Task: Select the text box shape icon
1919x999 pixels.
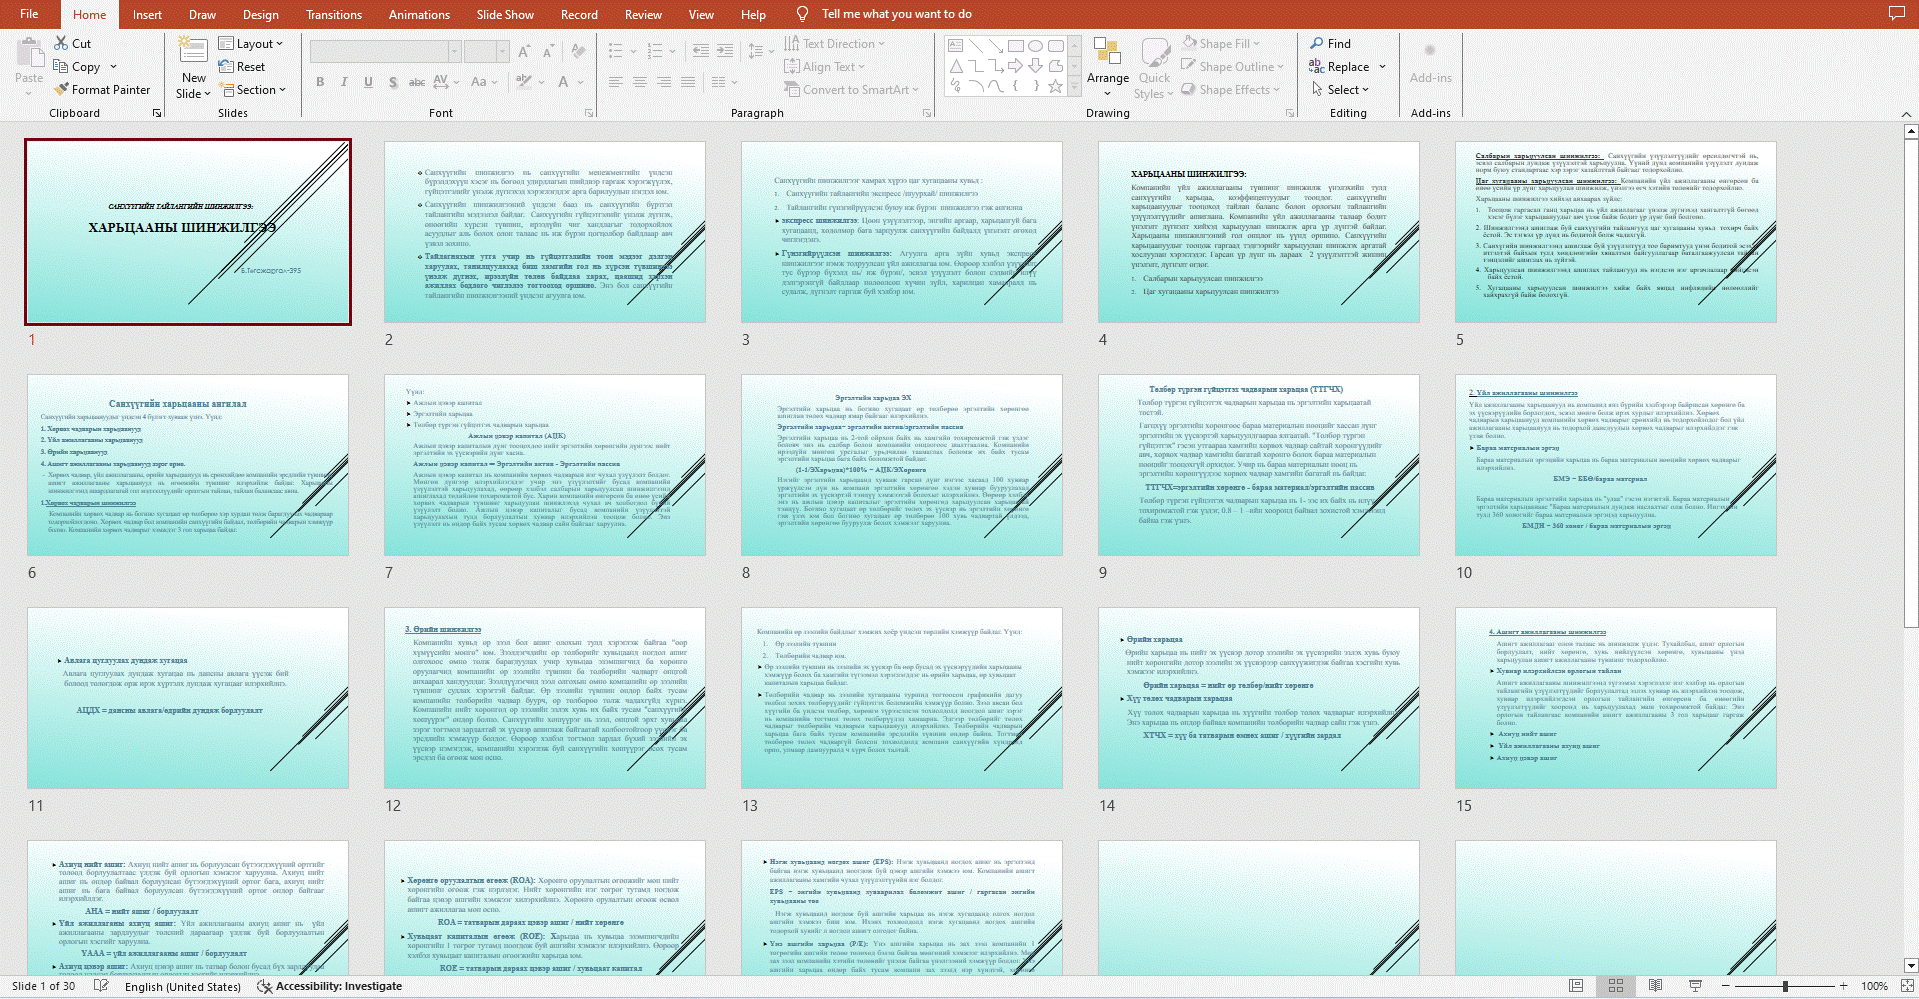Action: 955,46
